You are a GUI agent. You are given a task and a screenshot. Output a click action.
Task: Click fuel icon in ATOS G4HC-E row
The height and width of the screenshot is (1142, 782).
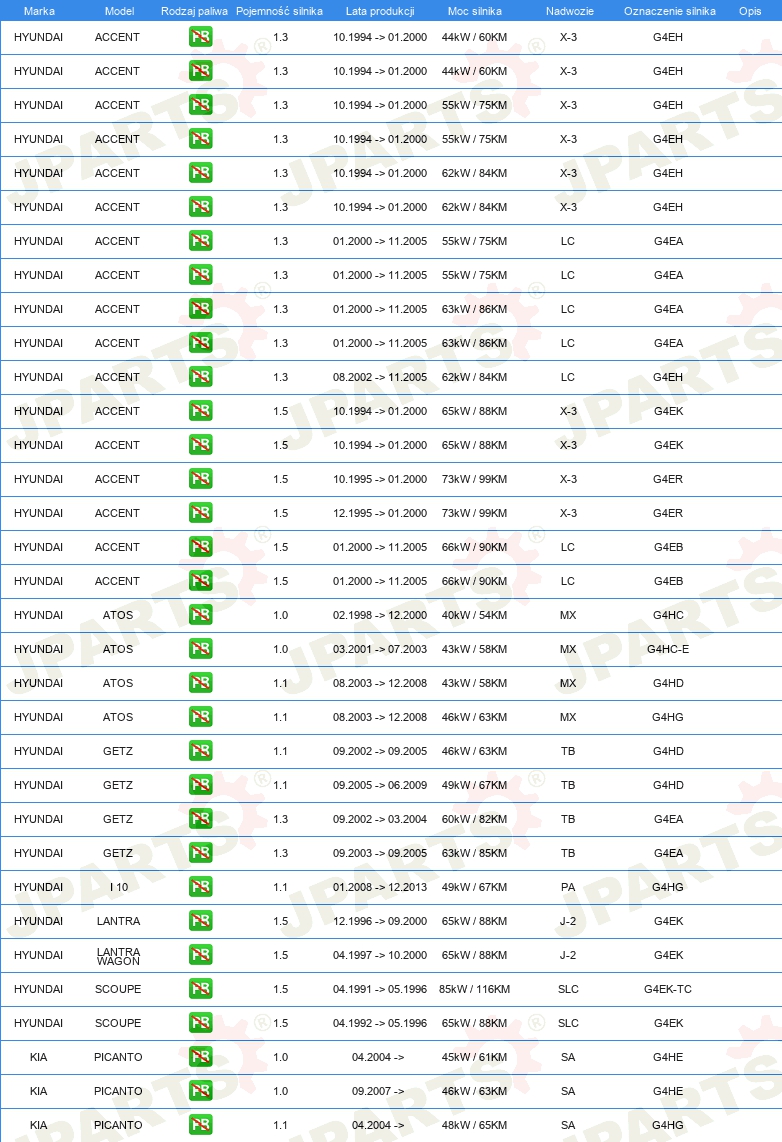coord(201,649)
